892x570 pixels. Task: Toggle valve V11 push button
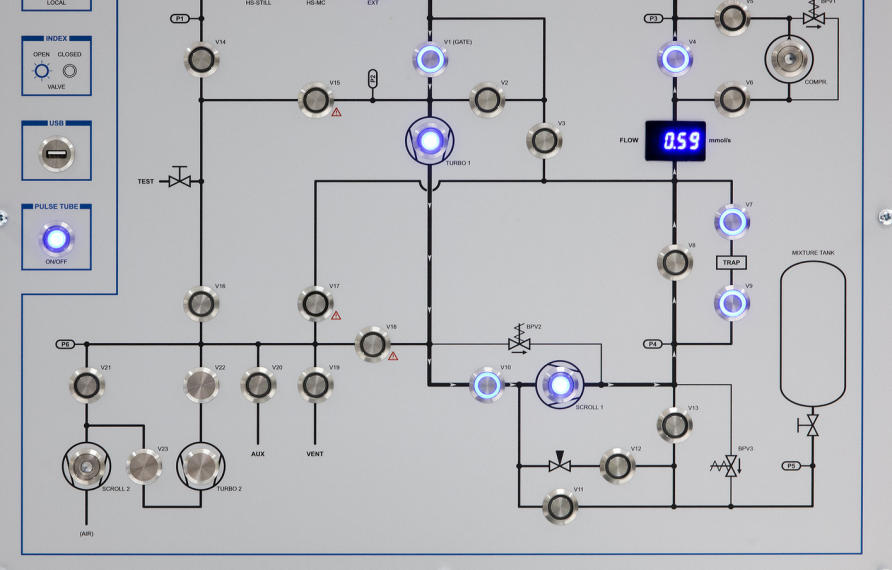click(x=560, y=506)
